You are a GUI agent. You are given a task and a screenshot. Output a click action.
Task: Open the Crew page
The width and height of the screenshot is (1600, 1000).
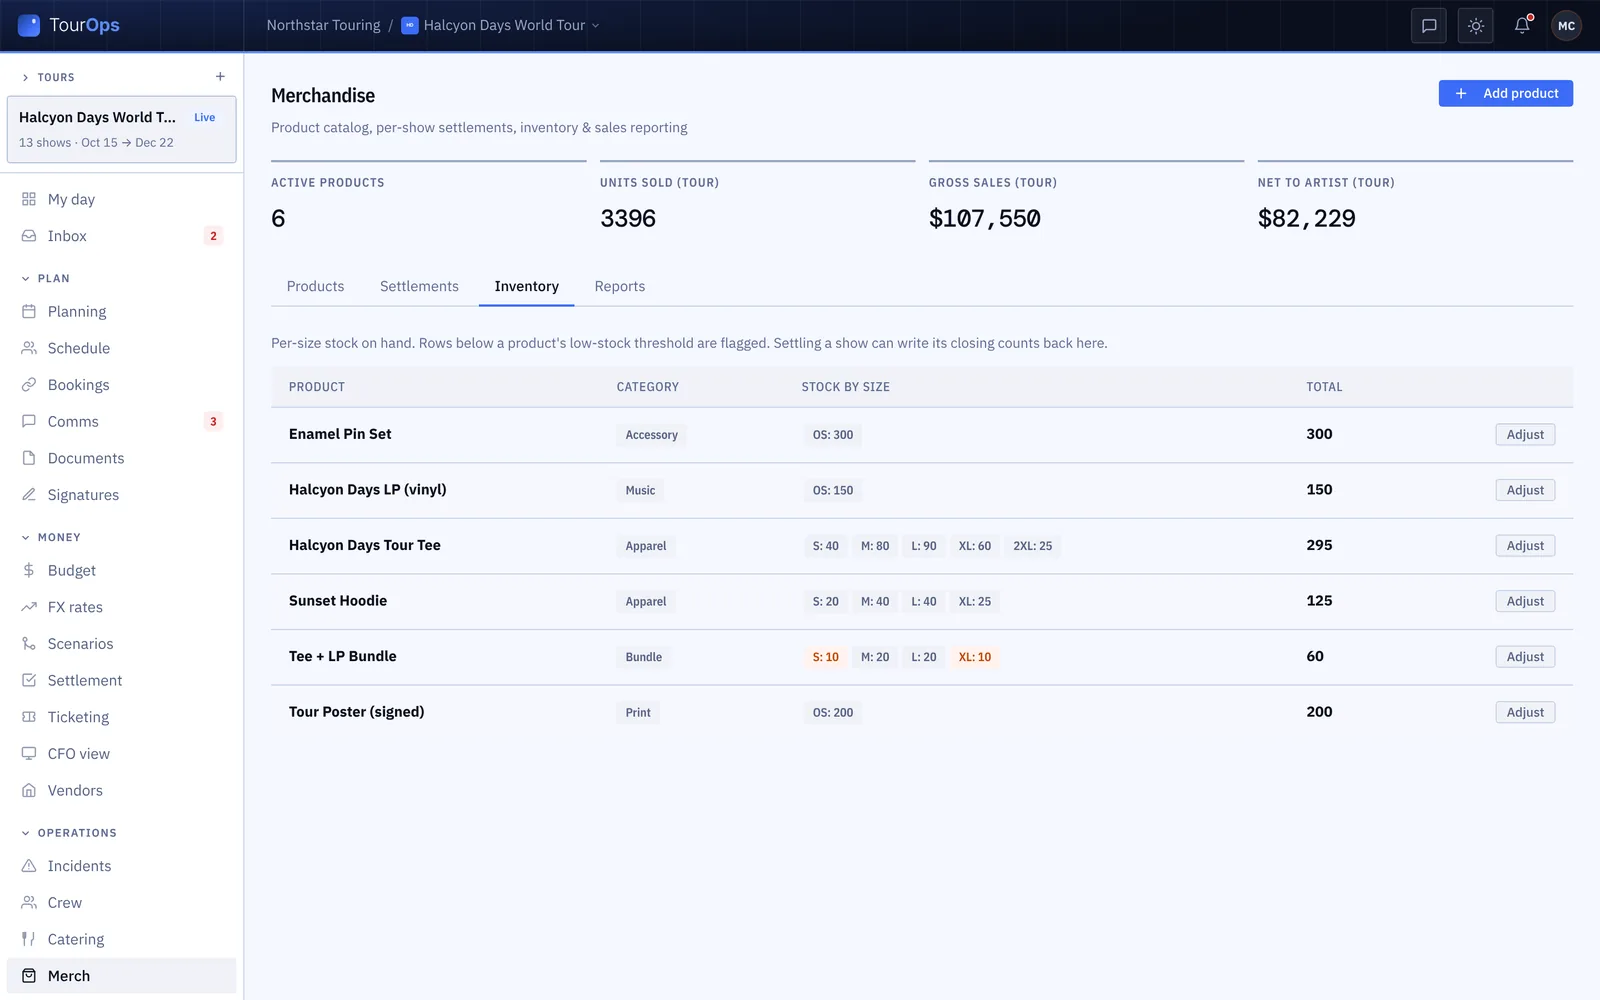click(x=121, y=903)
